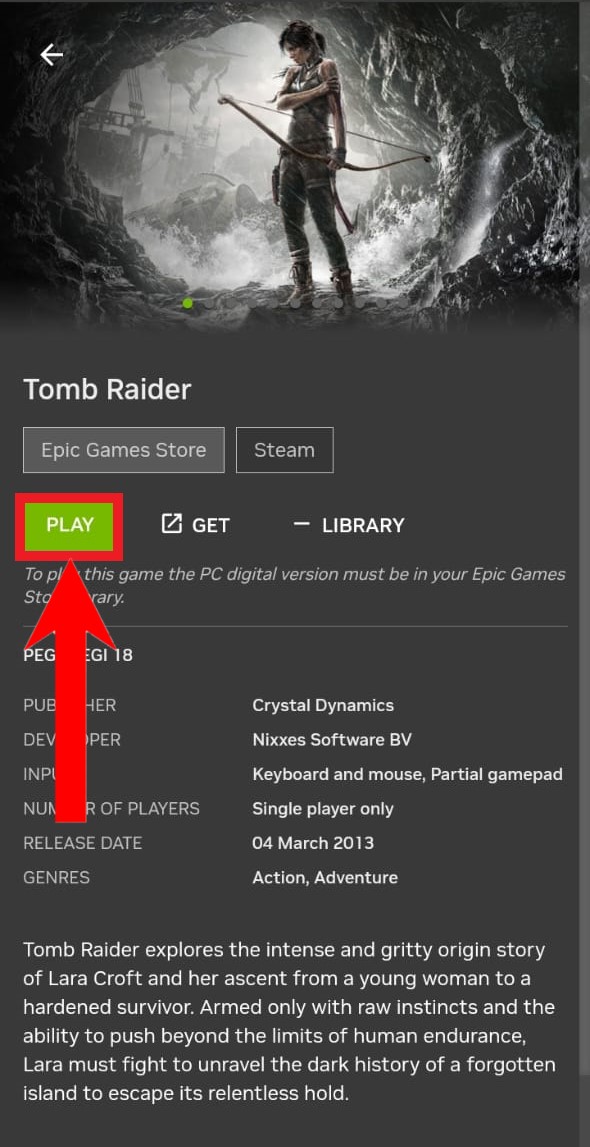Click the GET text label
Screen dimensions: 590x1147
(211, 525)
